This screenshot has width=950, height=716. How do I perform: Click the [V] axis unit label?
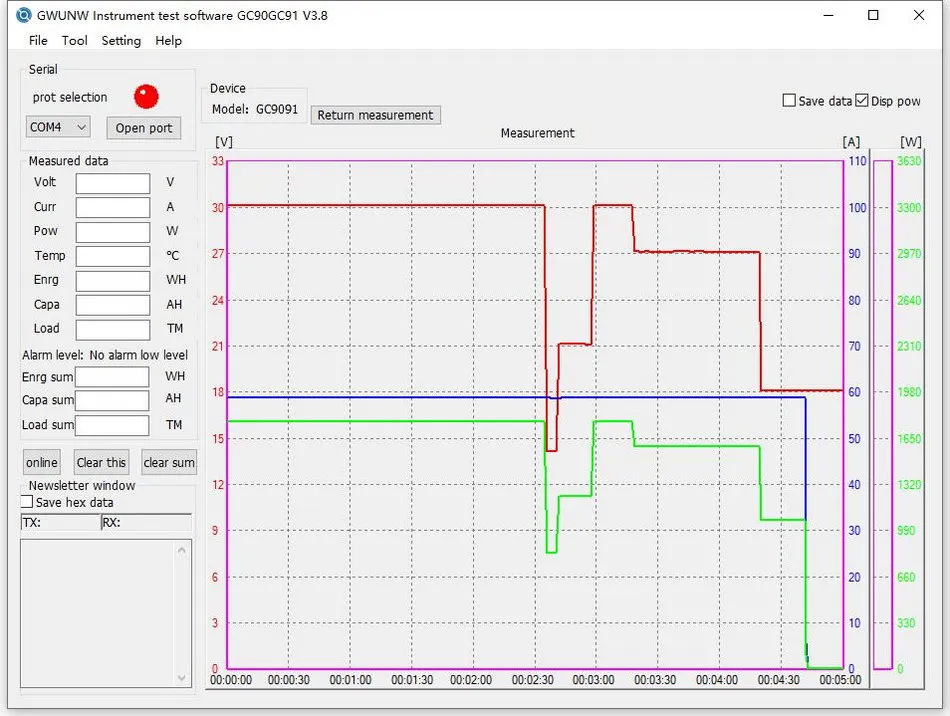pos(224,142)
